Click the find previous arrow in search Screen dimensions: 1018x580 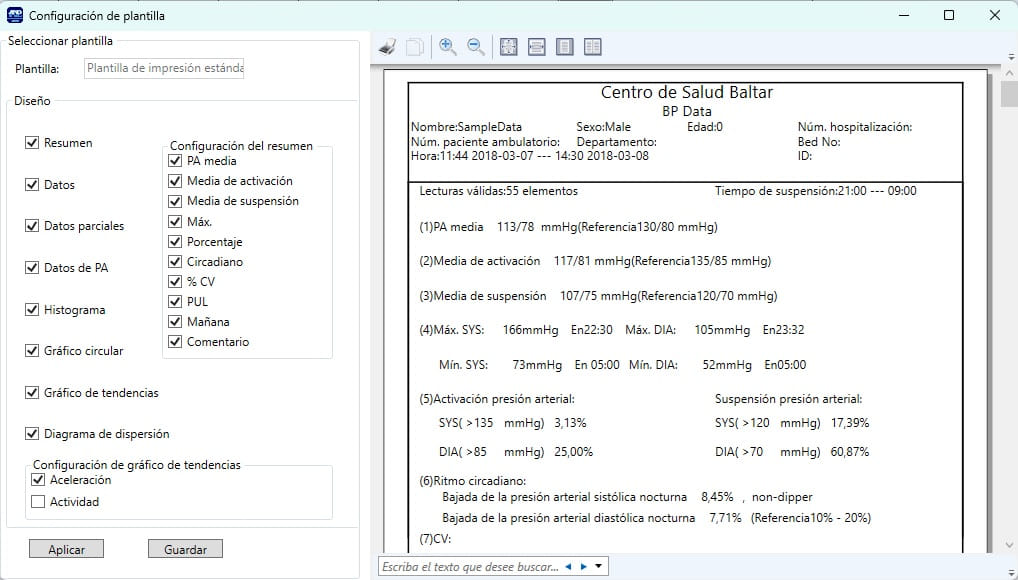(568, 567)
